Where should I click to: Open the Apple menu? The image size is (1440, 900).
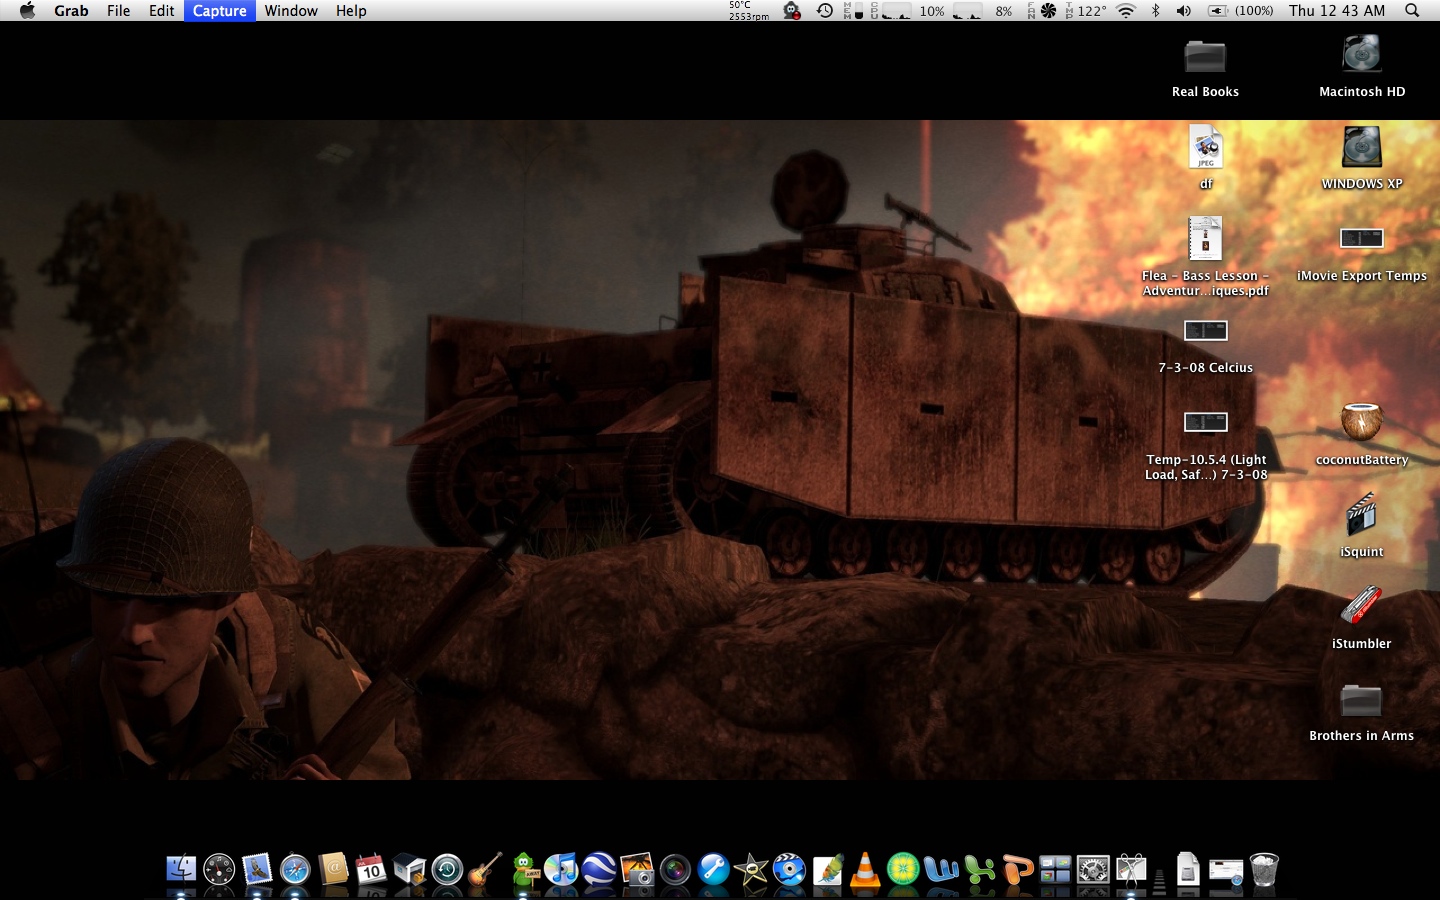click(x=27, y=11)
